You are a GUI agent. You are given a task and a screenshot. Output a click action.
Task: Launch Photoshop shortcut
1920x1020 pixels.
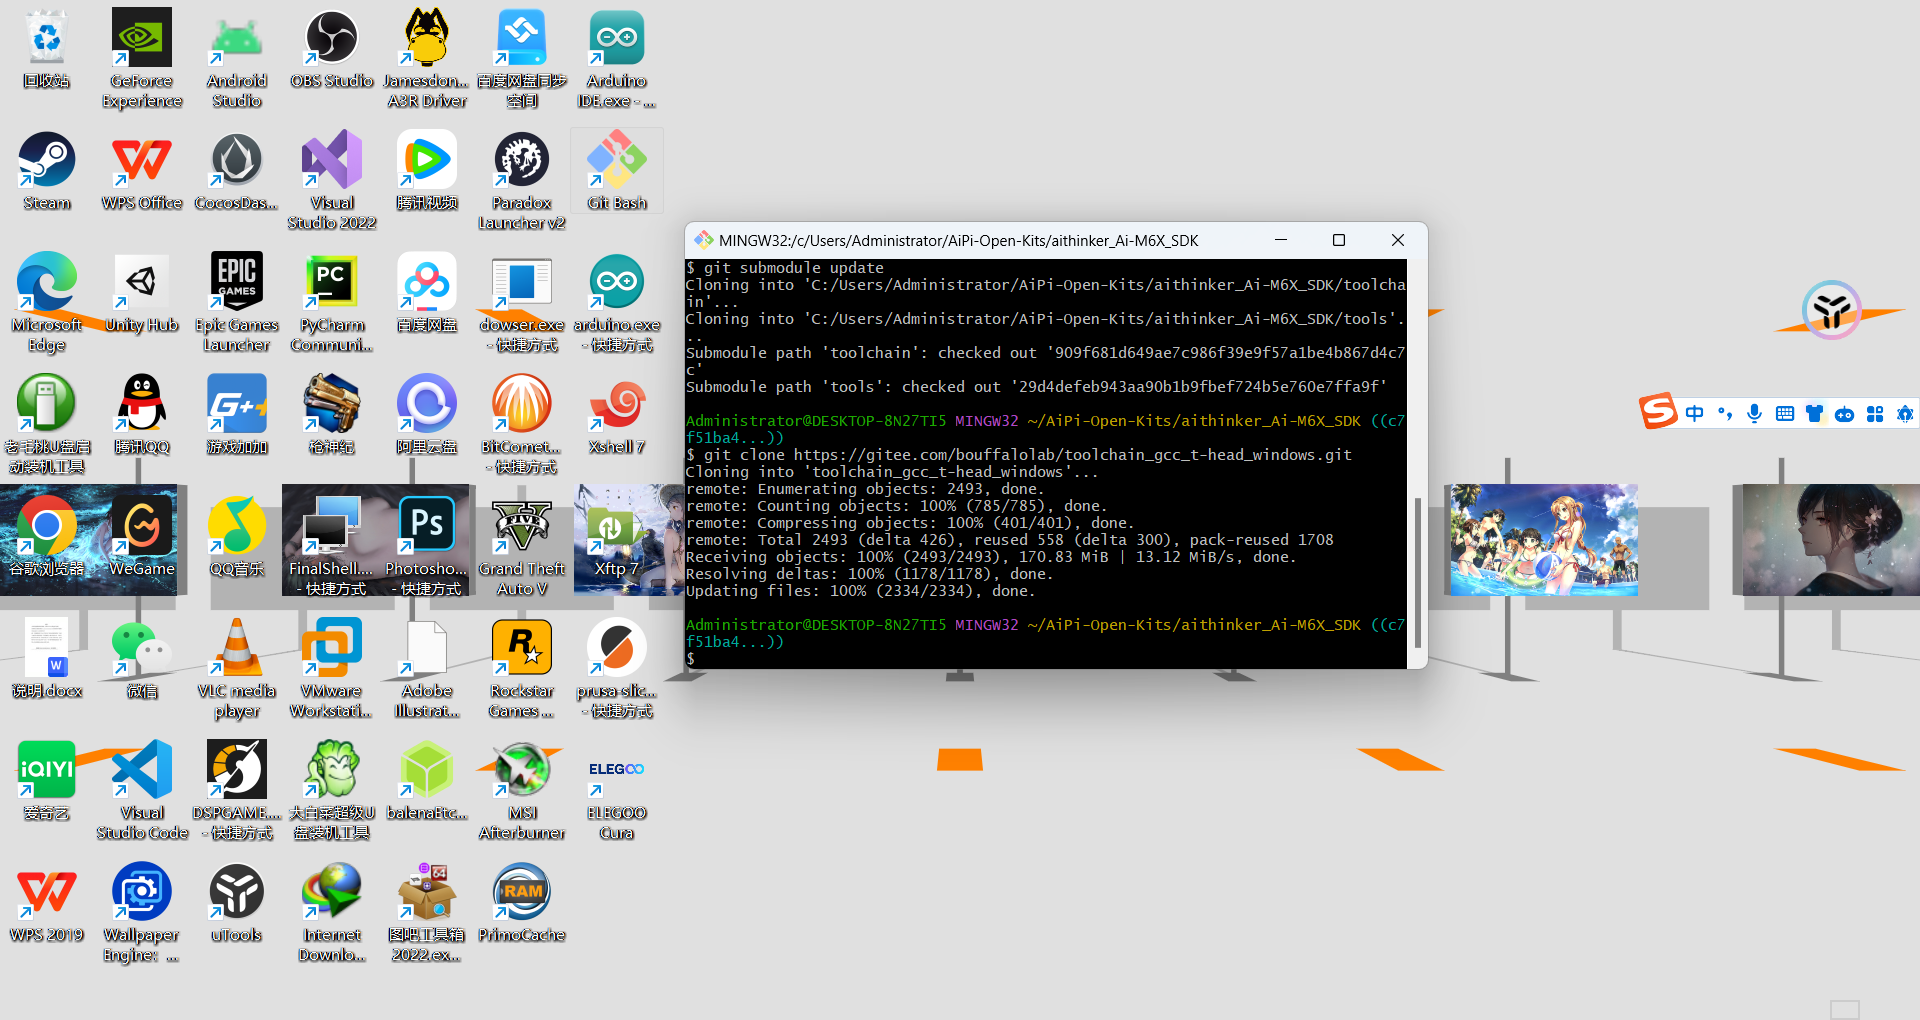coord(427,546)
